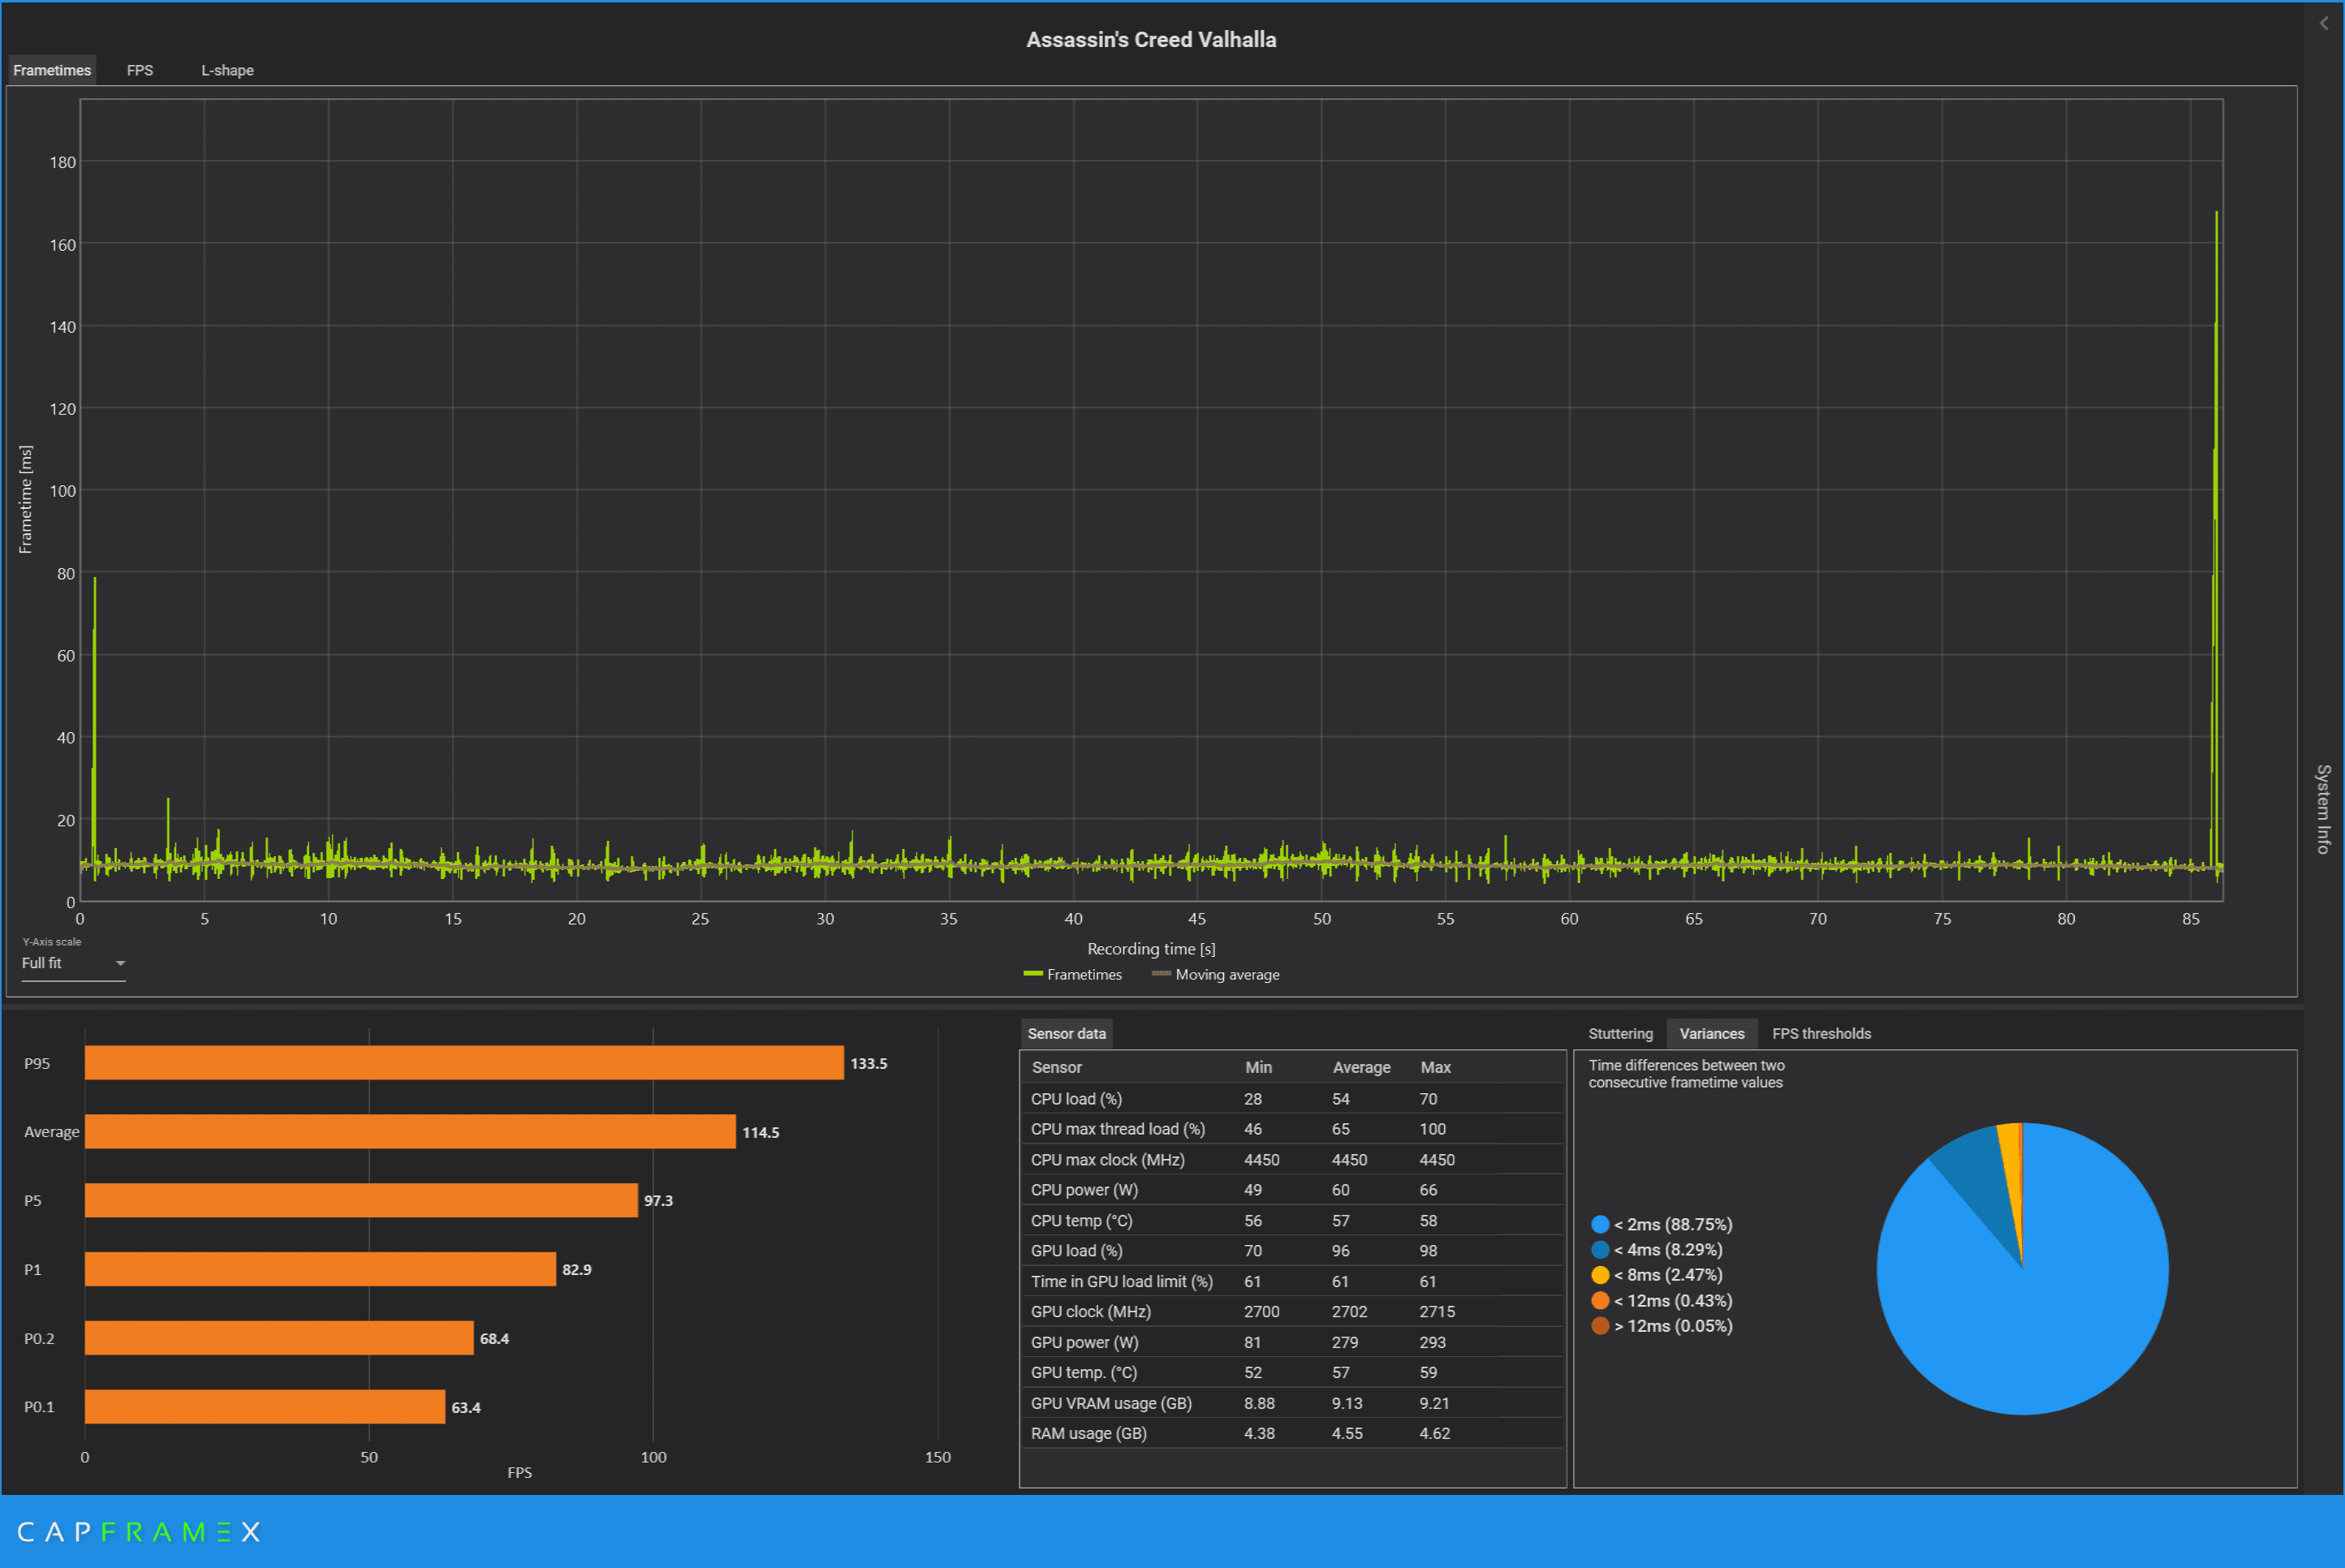2345x1568 pixels.
Task: Click the collapse chevron at the top right
Action: 2324,23
